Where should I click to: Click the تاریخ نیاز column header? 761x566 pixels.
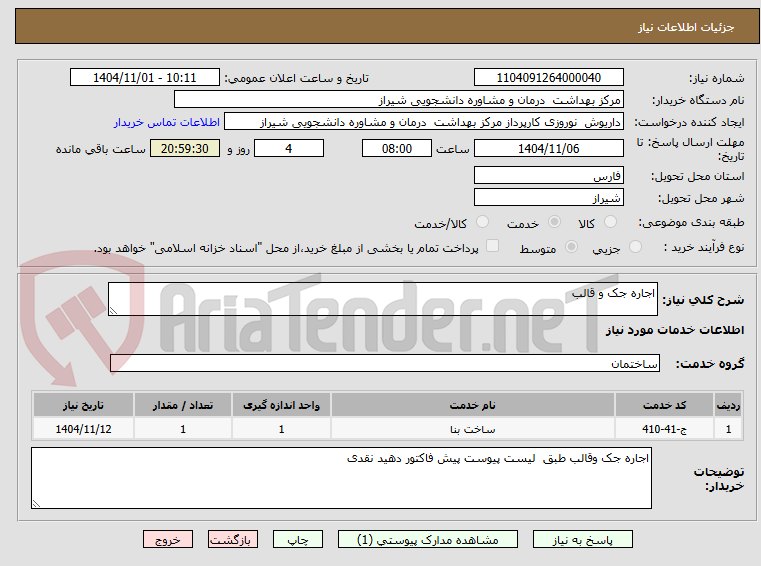click(x=83, y=405)
